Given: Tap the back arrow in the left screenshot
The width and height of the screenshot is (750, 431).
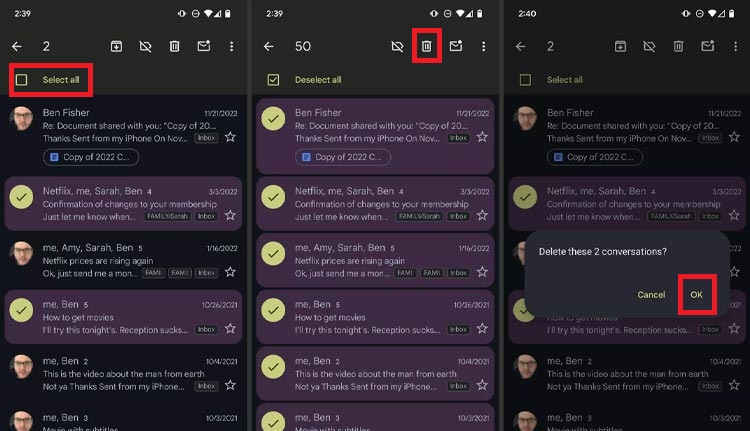Looking at the screenshot, I should (17, 46).
